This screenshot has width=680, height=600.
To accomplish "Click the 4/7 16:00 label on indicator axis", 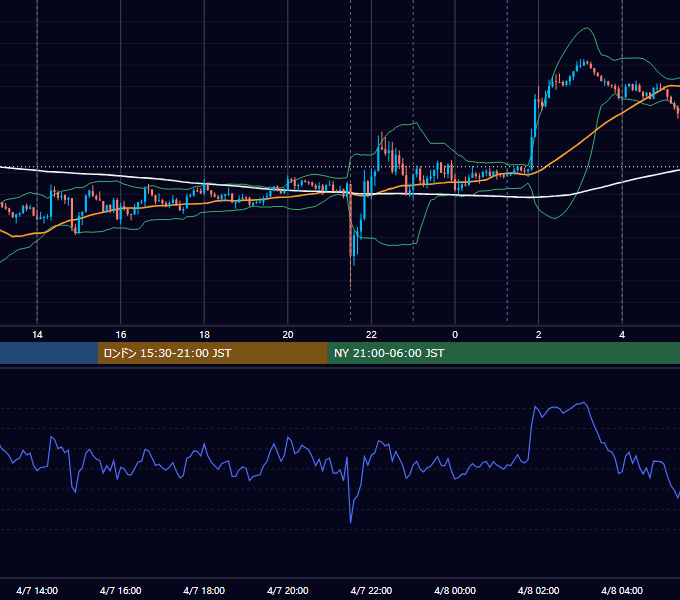I will [121, 590].
